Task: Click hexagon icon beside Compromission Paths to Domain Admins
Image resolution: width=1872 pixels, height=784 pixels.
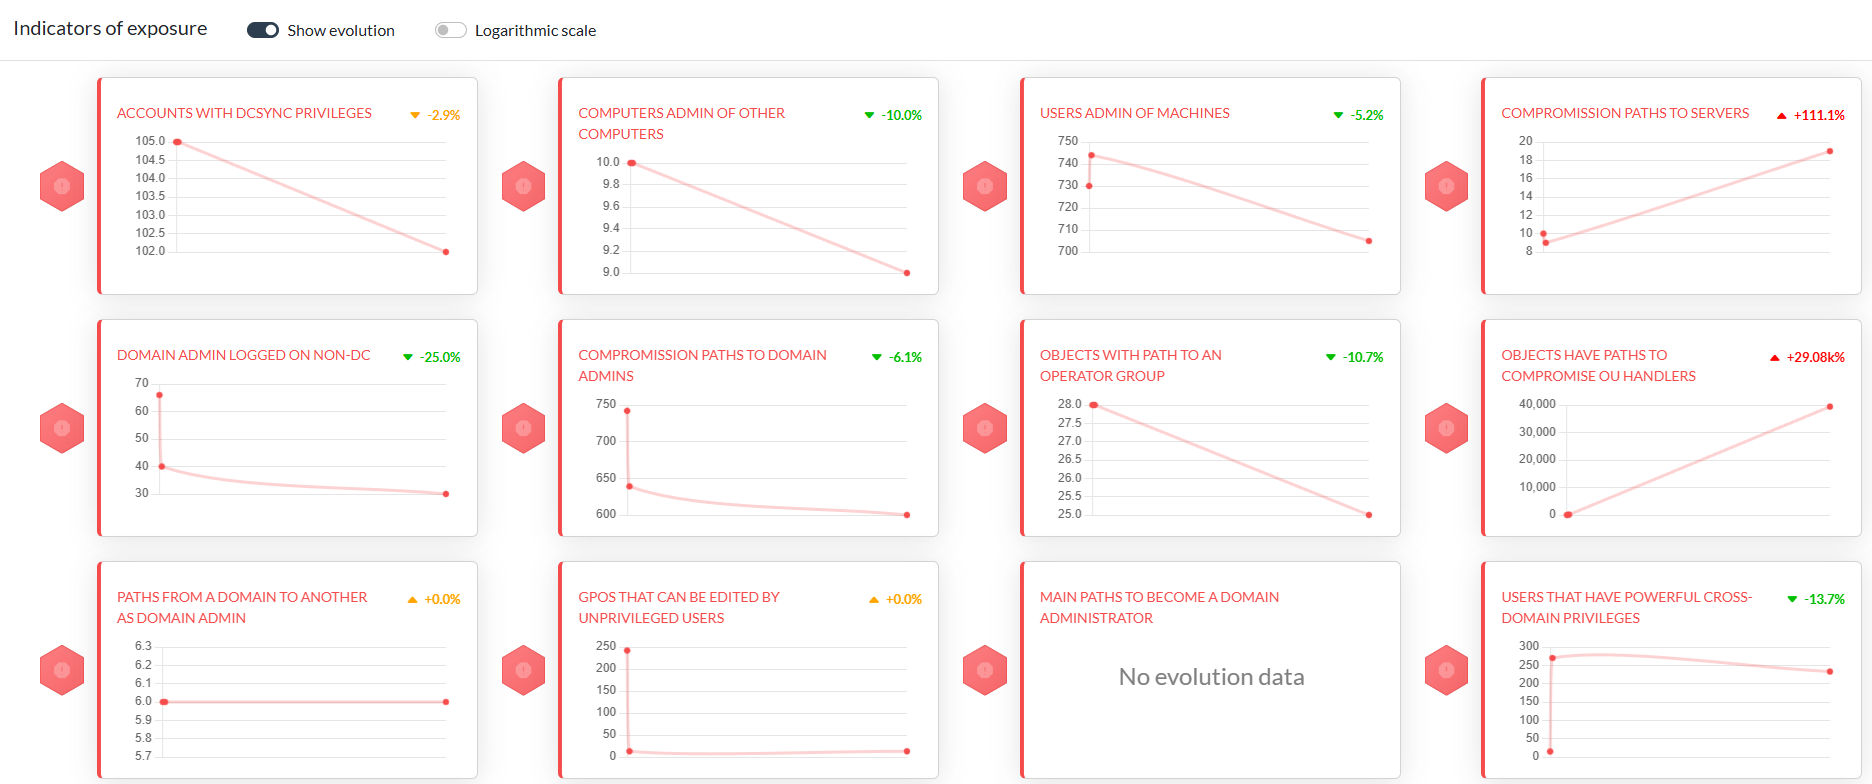Action: click(523, 428)
